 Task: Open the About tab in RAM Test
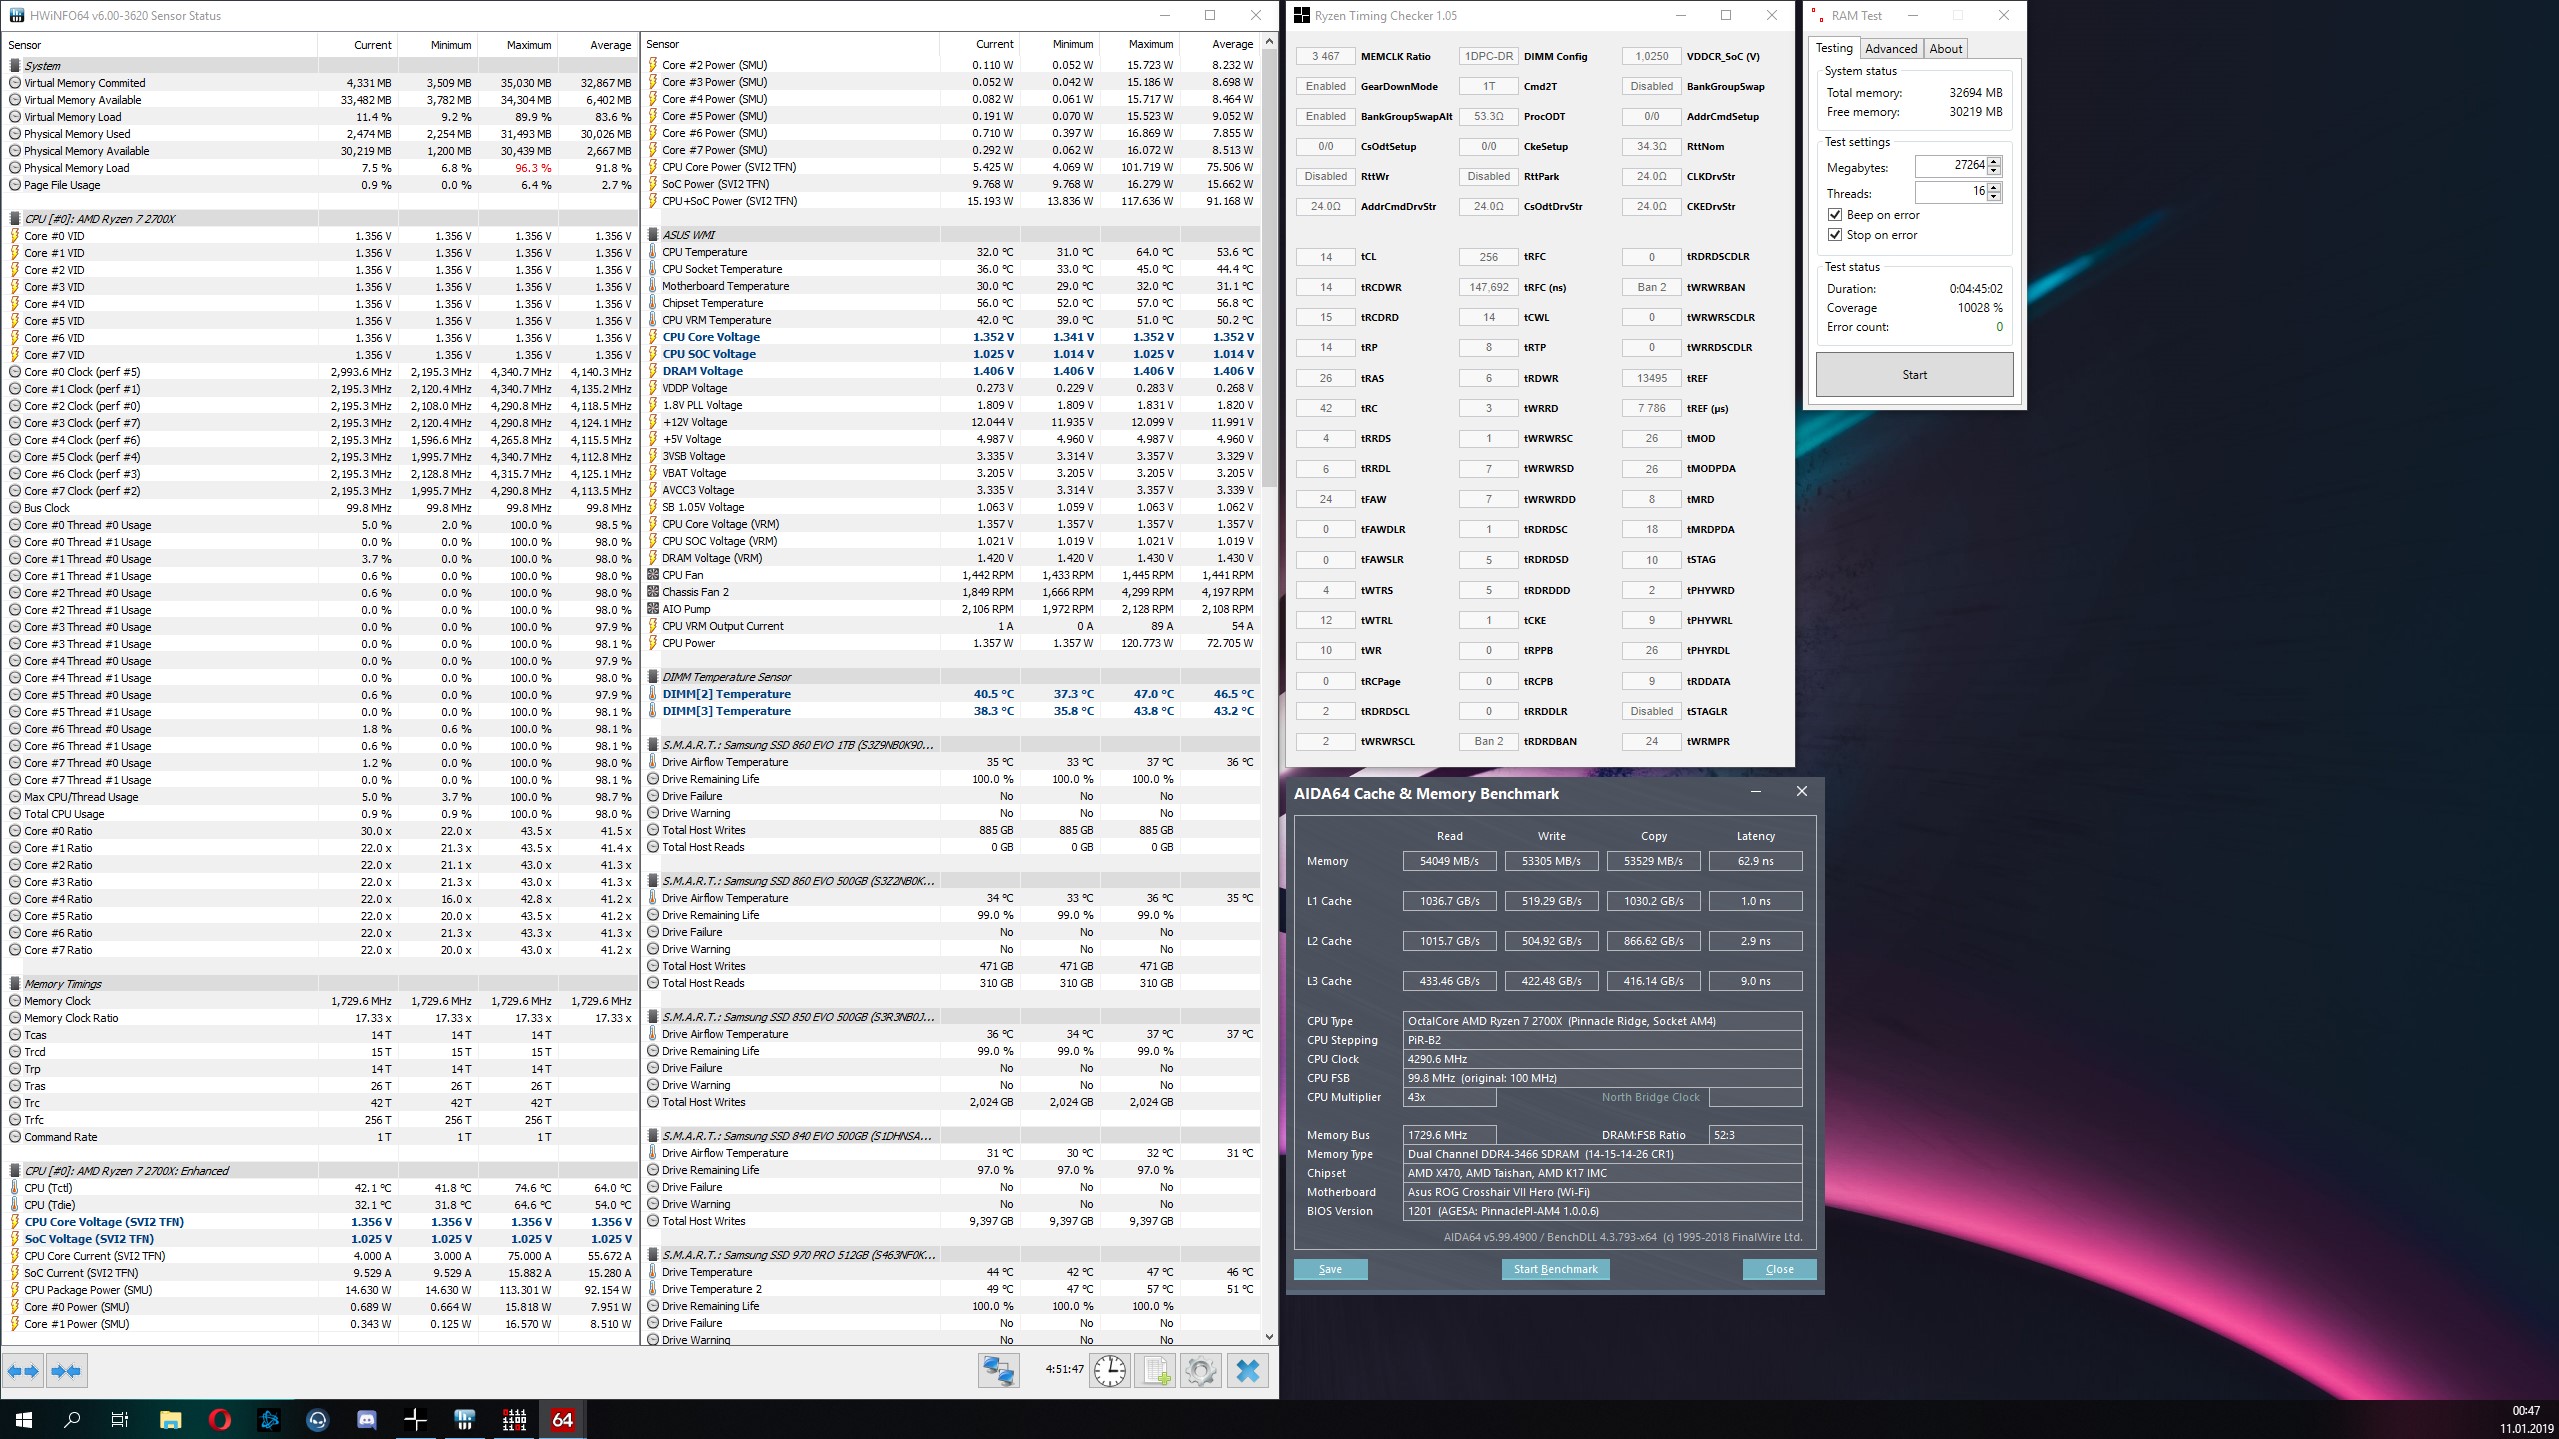tap(1945, 48)
